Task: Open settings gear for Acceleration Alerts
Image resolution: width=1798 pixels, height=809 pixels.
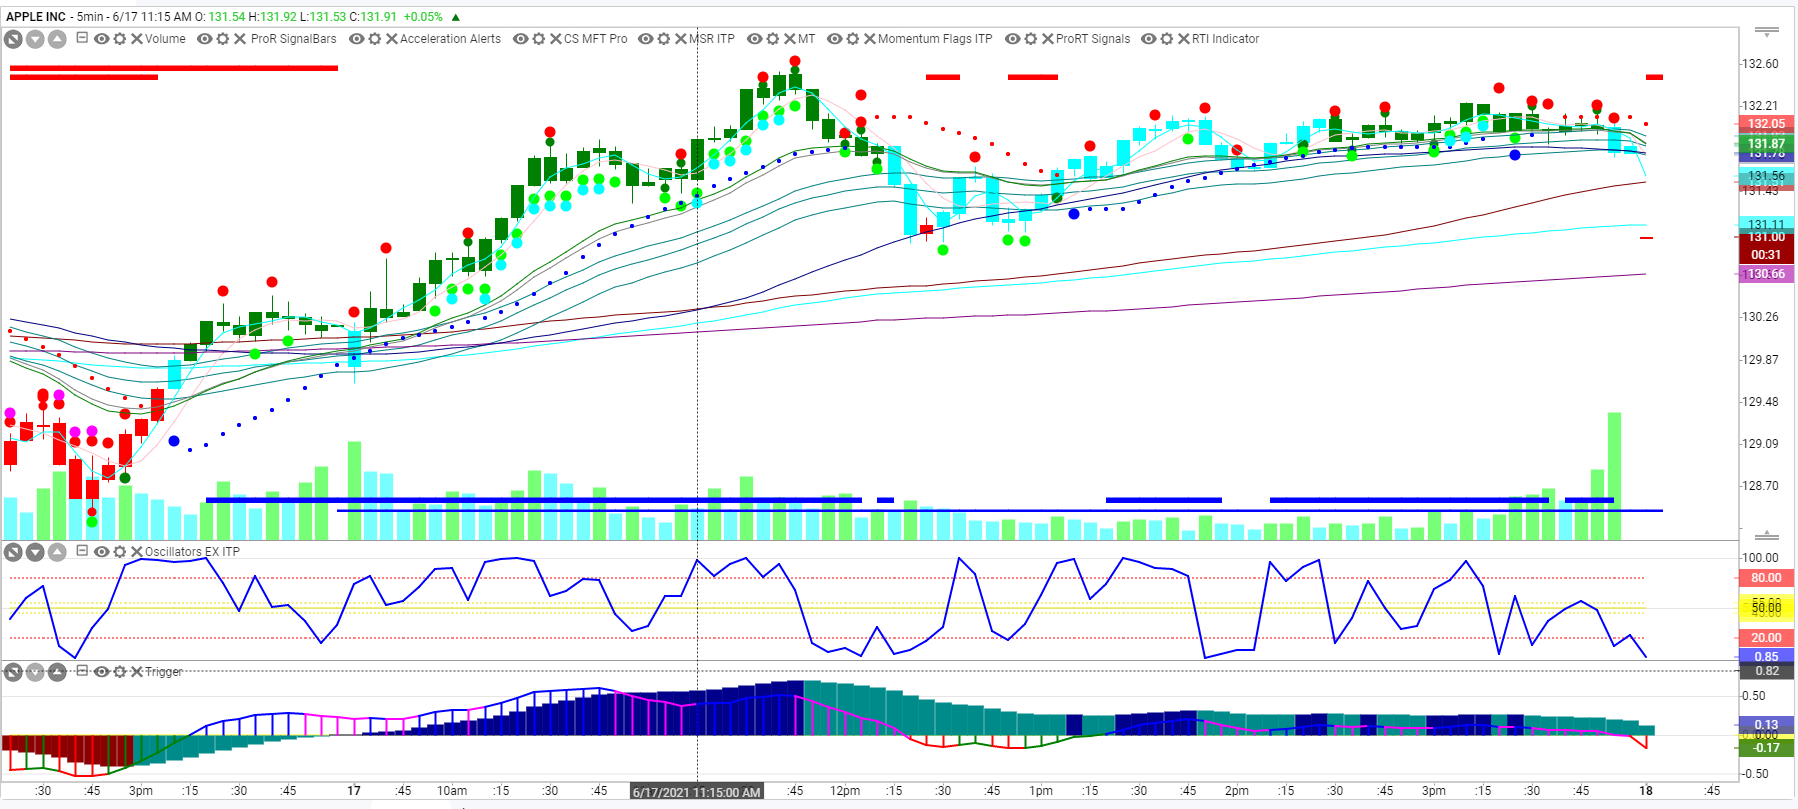Action: pyautogui.click(x=375, y=39)
